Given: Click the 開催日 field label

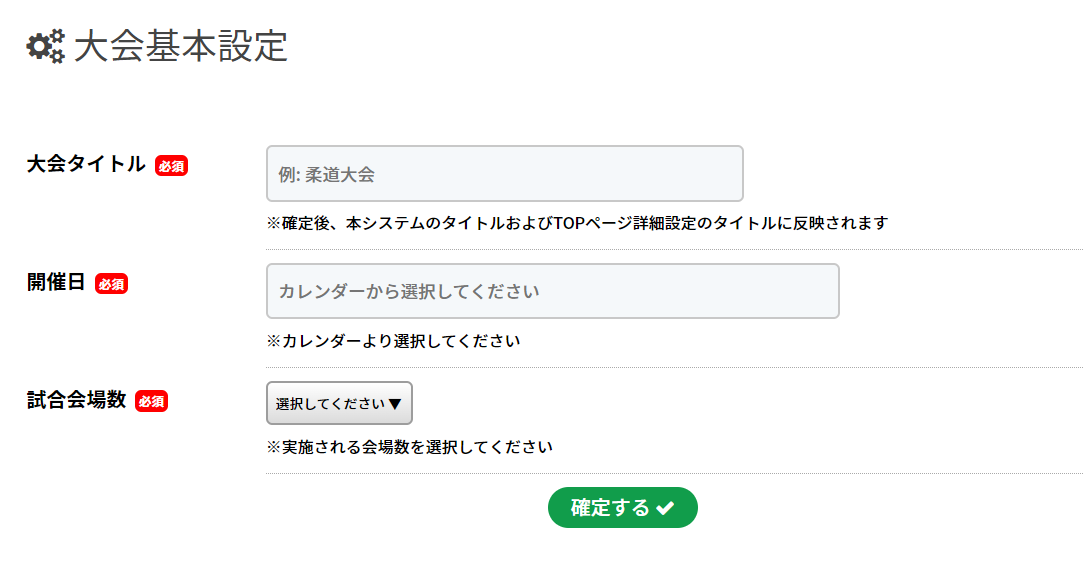Looking at the screenshot, I should click(56, 283).
